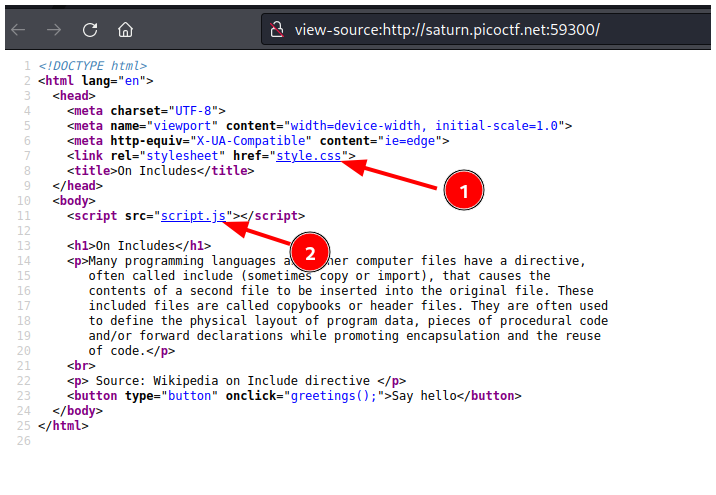Click the DOCTYPE html declaration
The height and width of the screenshot is (495, 716).
(x=92, y=66)
